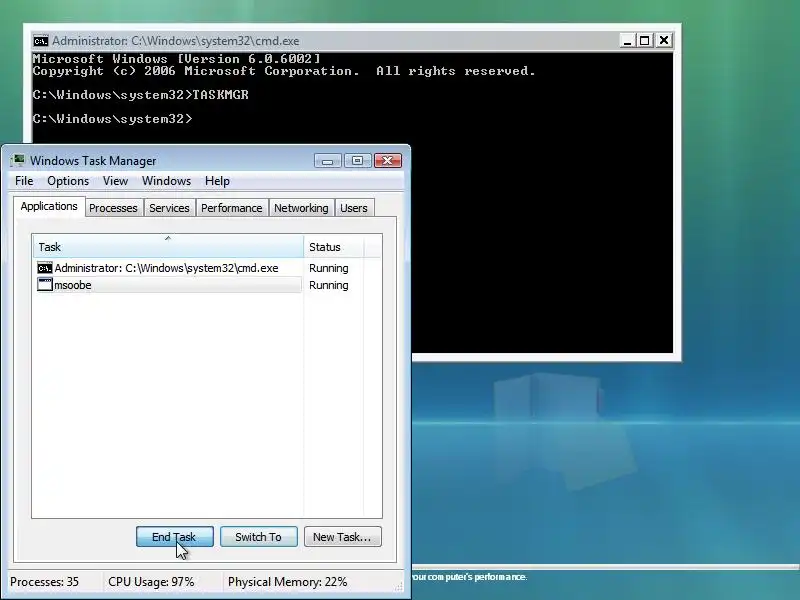Minimize the cmd.exe window
The height and width of the screenshot is (600, 800).
coord(627,40)
